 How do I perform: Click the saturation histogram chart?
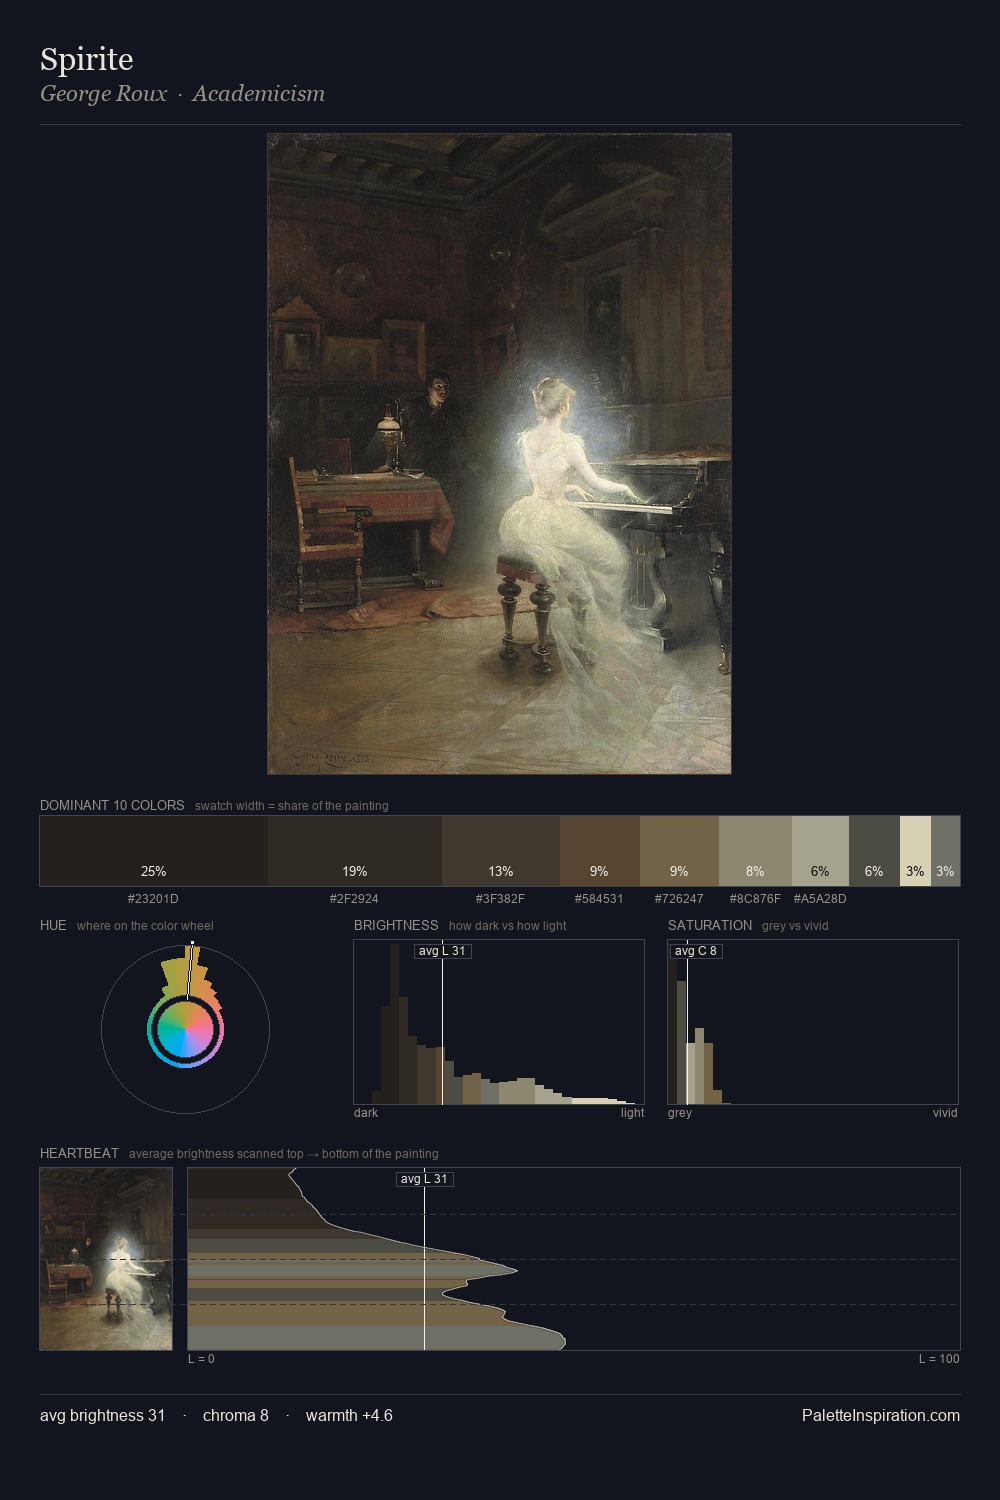[x=813, y=1022]
